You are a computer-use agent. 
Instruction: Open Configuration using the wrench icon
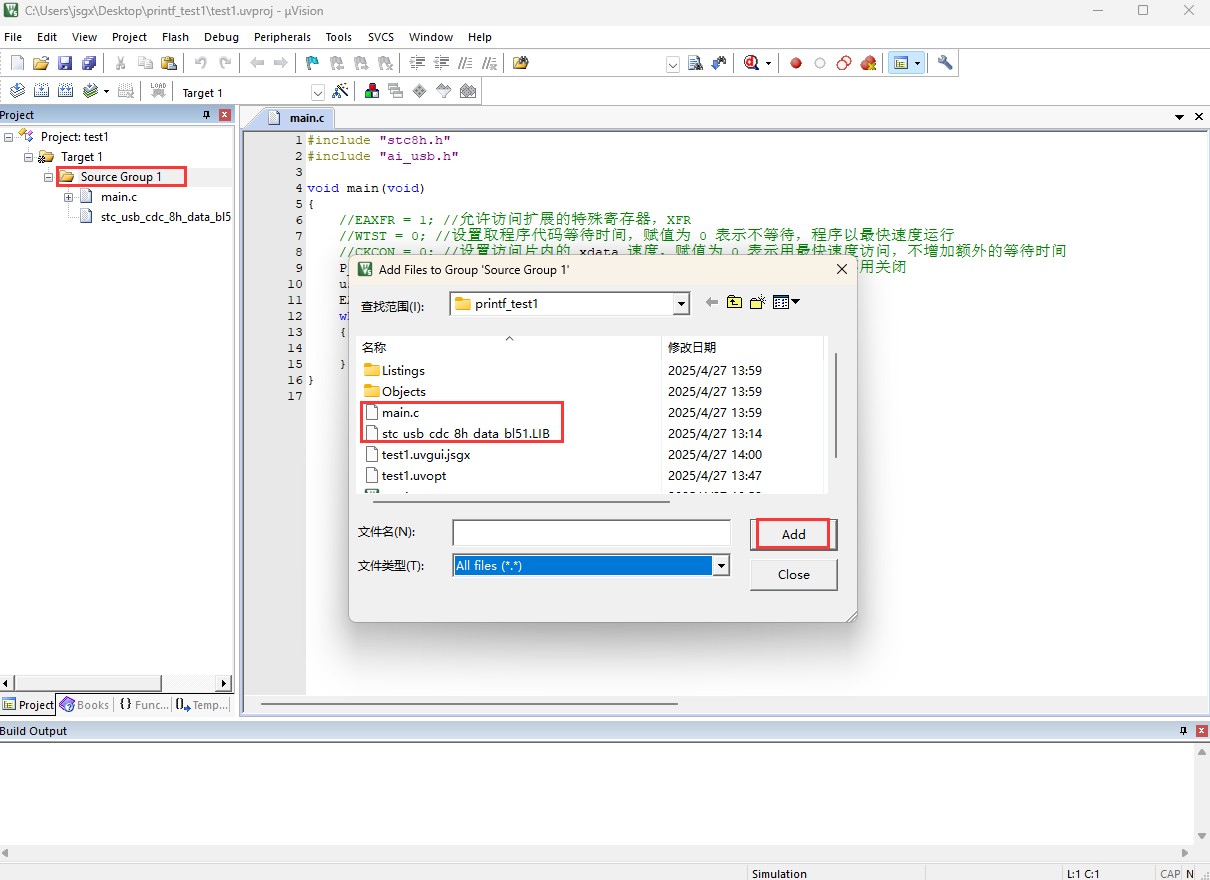click(945, 63)
